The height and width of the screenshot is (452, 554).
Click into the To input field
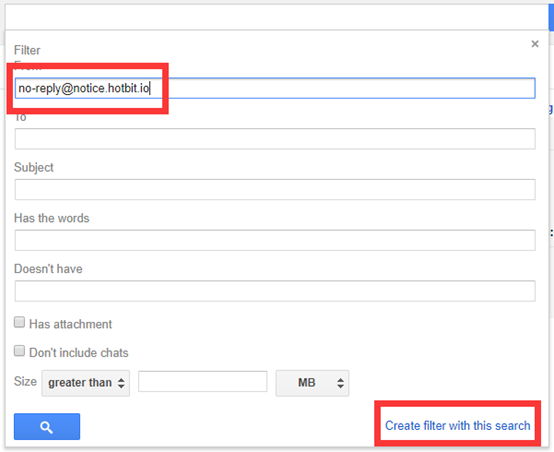coord(275,139)
